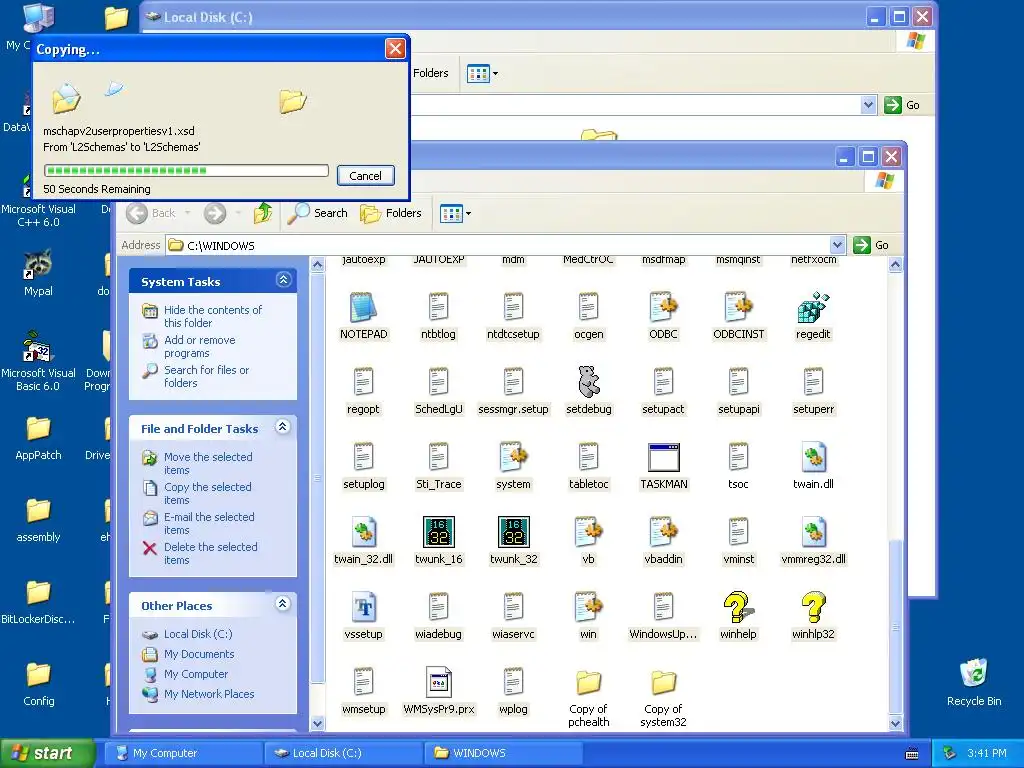This screenshot has height=768, width=1024.
Task: Select the regedit icon
Action: pyautogui.click(x=813, y=307)
